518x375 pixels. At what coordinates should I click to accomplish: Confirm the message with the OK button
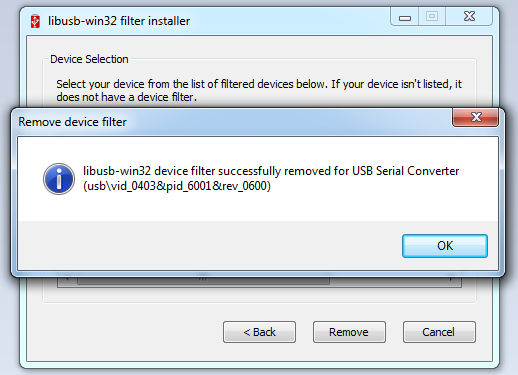445,246
